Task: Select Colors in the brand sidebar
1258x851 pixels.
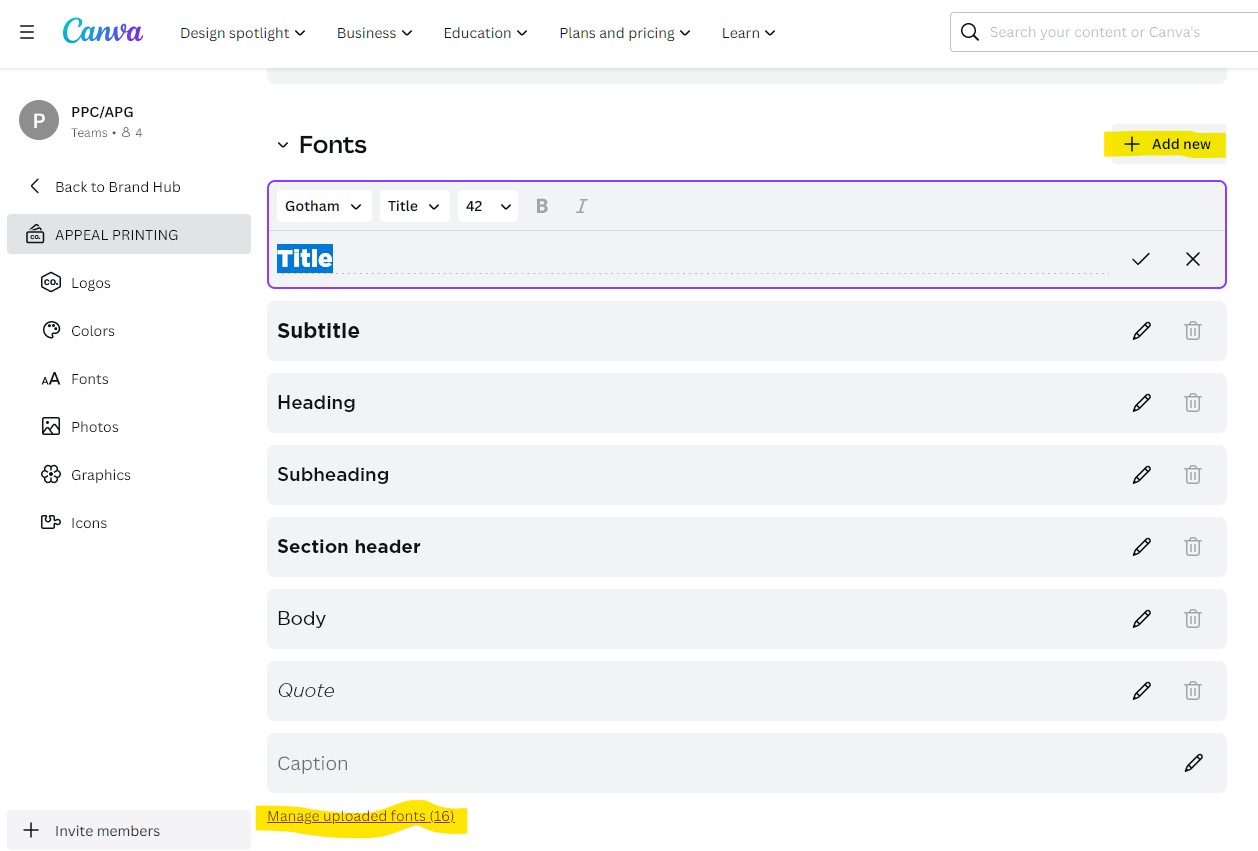Action: 92,331
